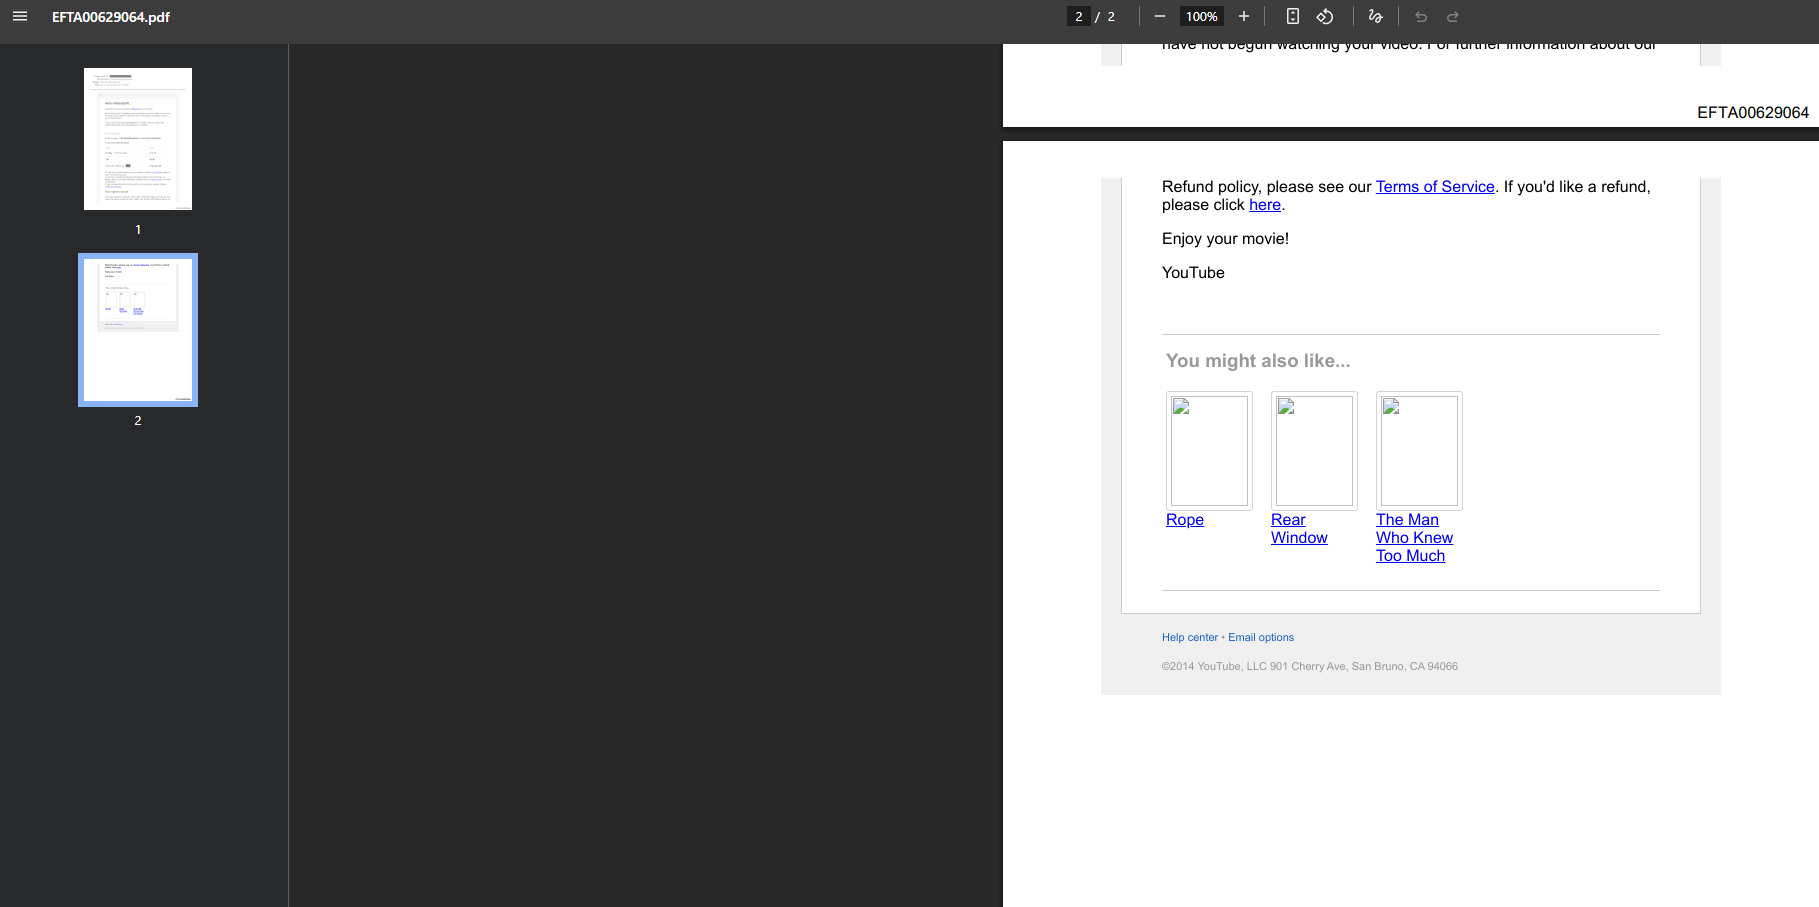Open the Email options link
Screen dimensions: 1819x907
(x=1261, y=637)
